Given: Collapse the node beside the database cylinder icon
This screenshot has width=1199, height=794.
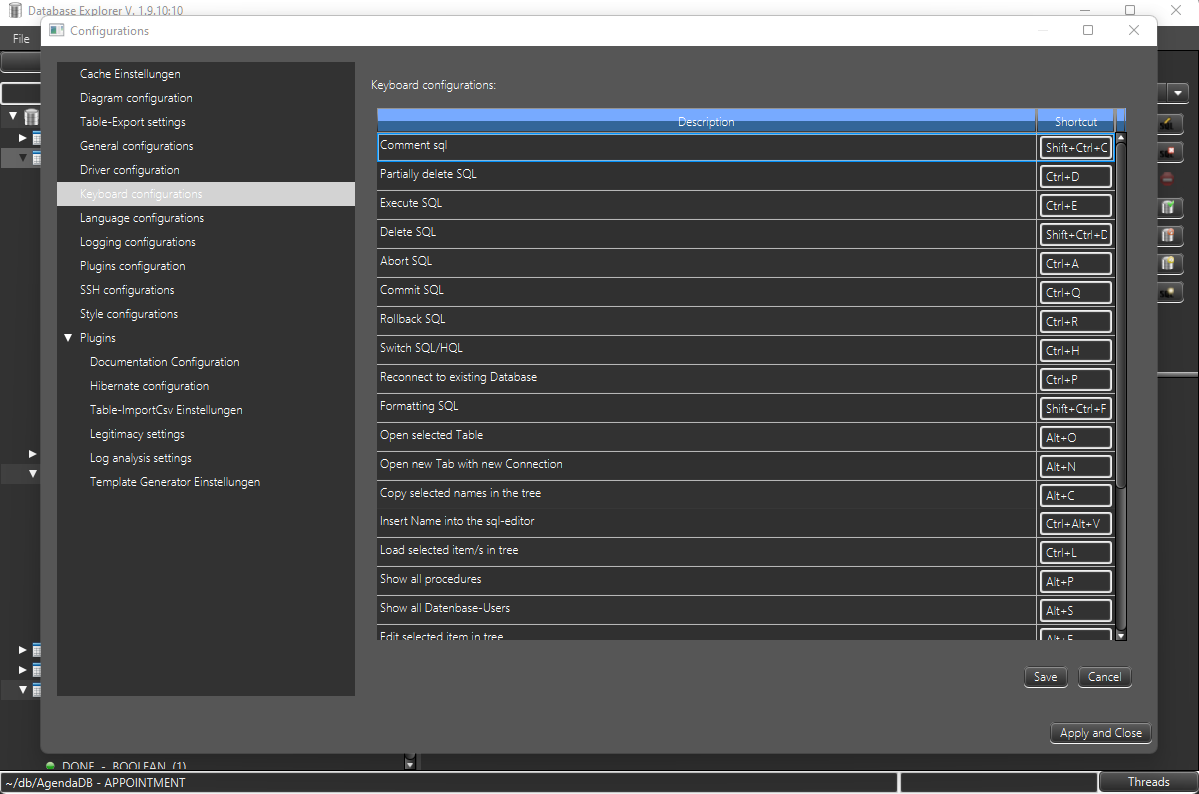Looking at the screenshot, I should [x=13, y=116].
